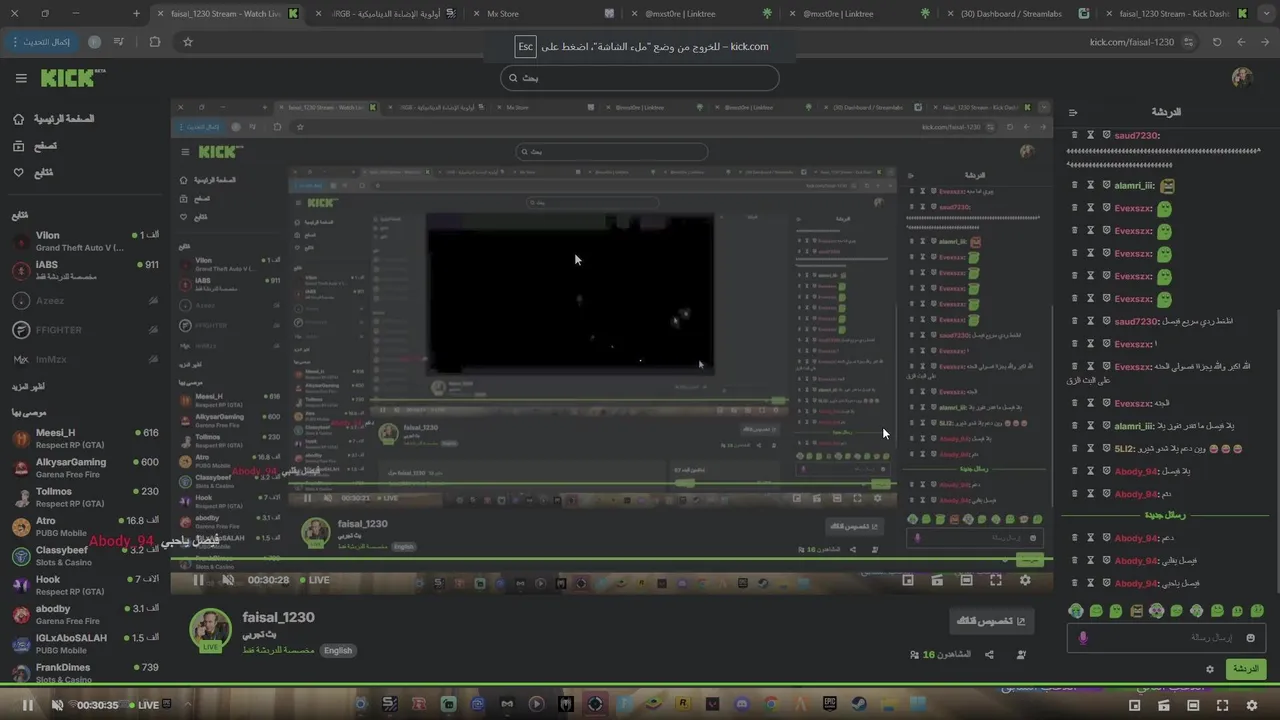
Task: Click the Rockstar Games icon in the taskbar
Action: [x=683, y=704]
